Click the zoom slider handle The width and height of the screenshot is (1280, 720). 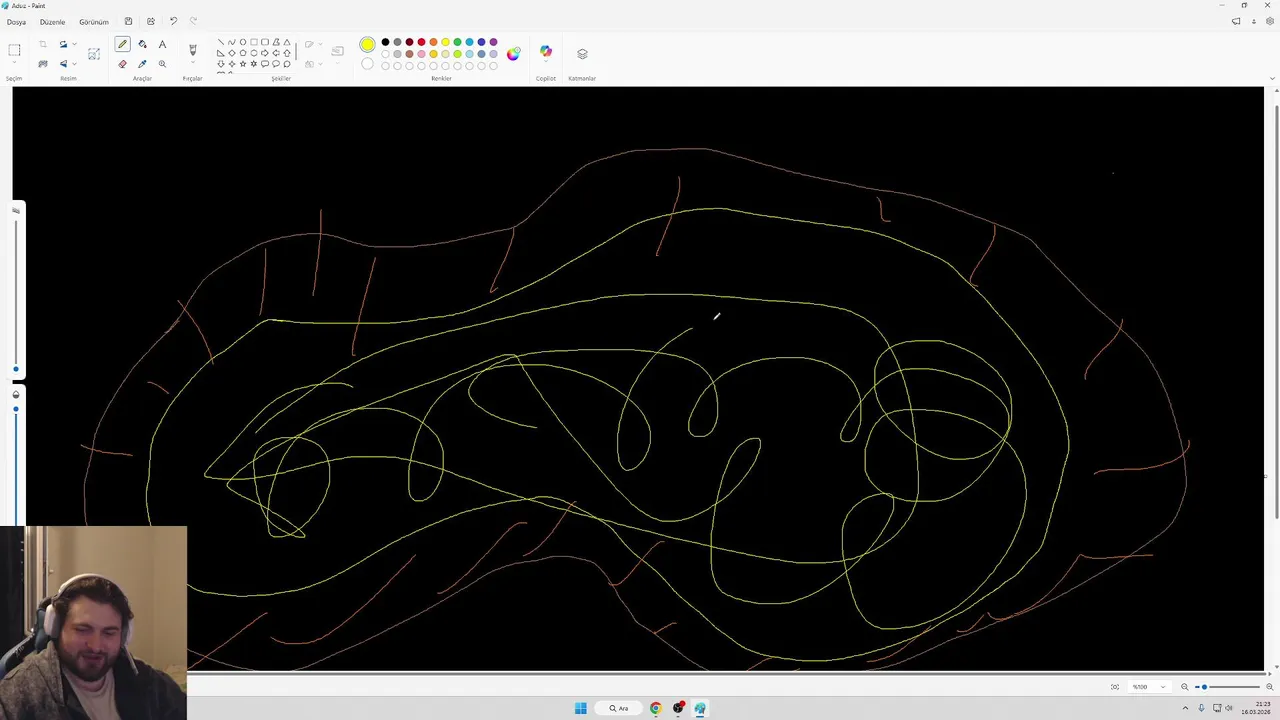(1204, 687)
